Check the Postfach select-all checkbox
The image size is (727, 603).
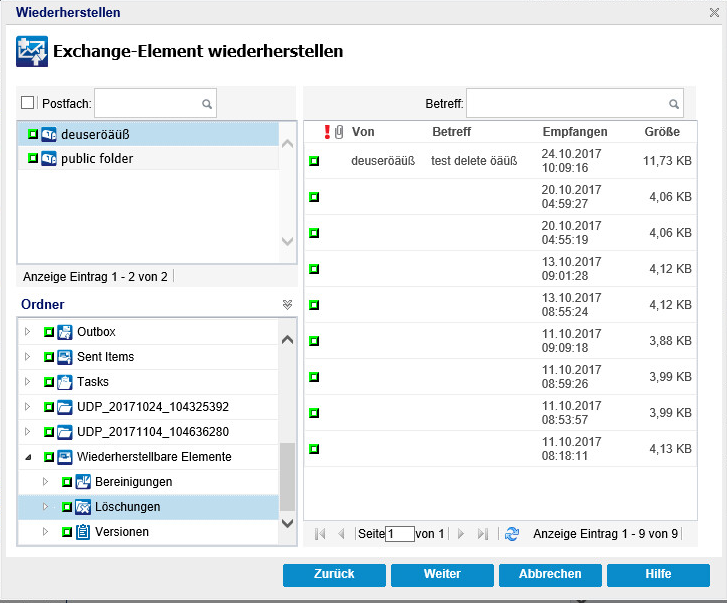pyautogui.click(x=27, y=103)
